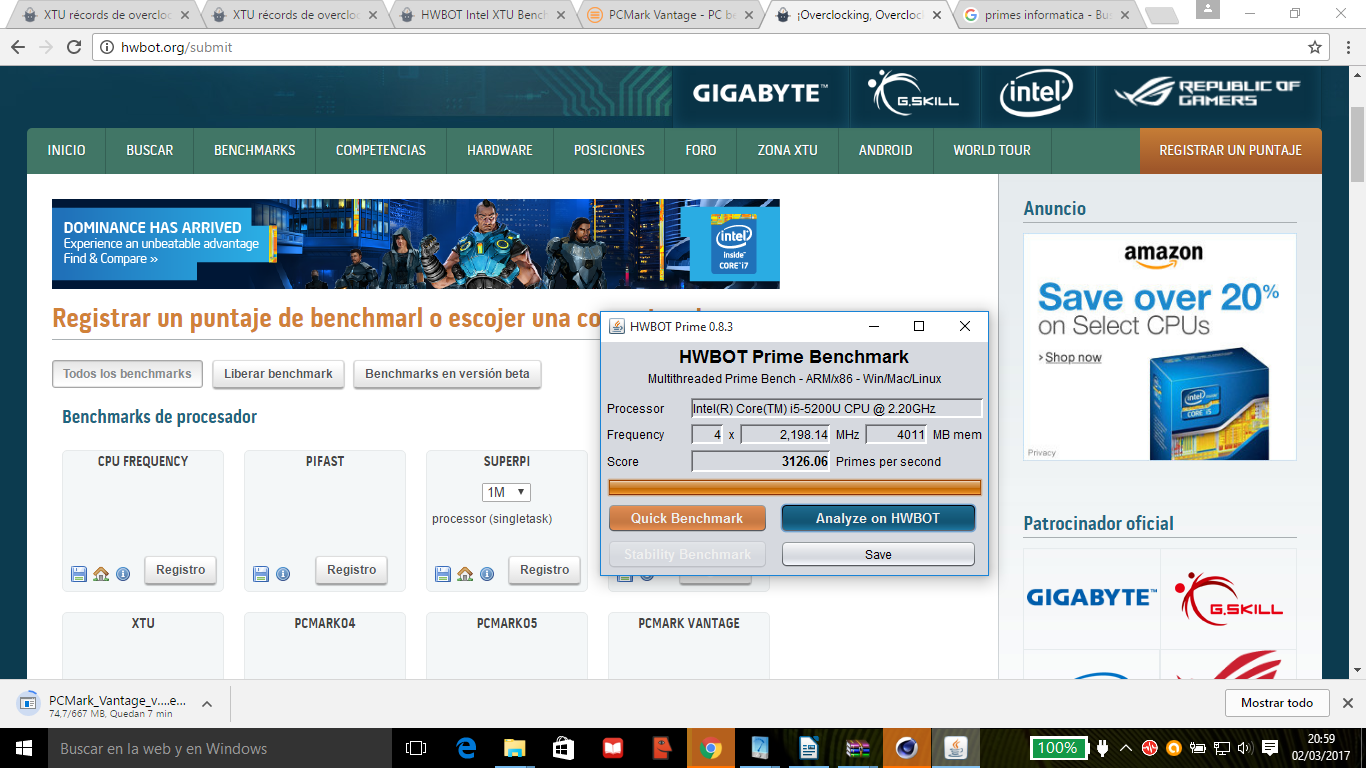Viewport: 1366px width, 768px height.
Task: Click the home icon in CPU FREQUENCY card
Action: pos(101,574)
